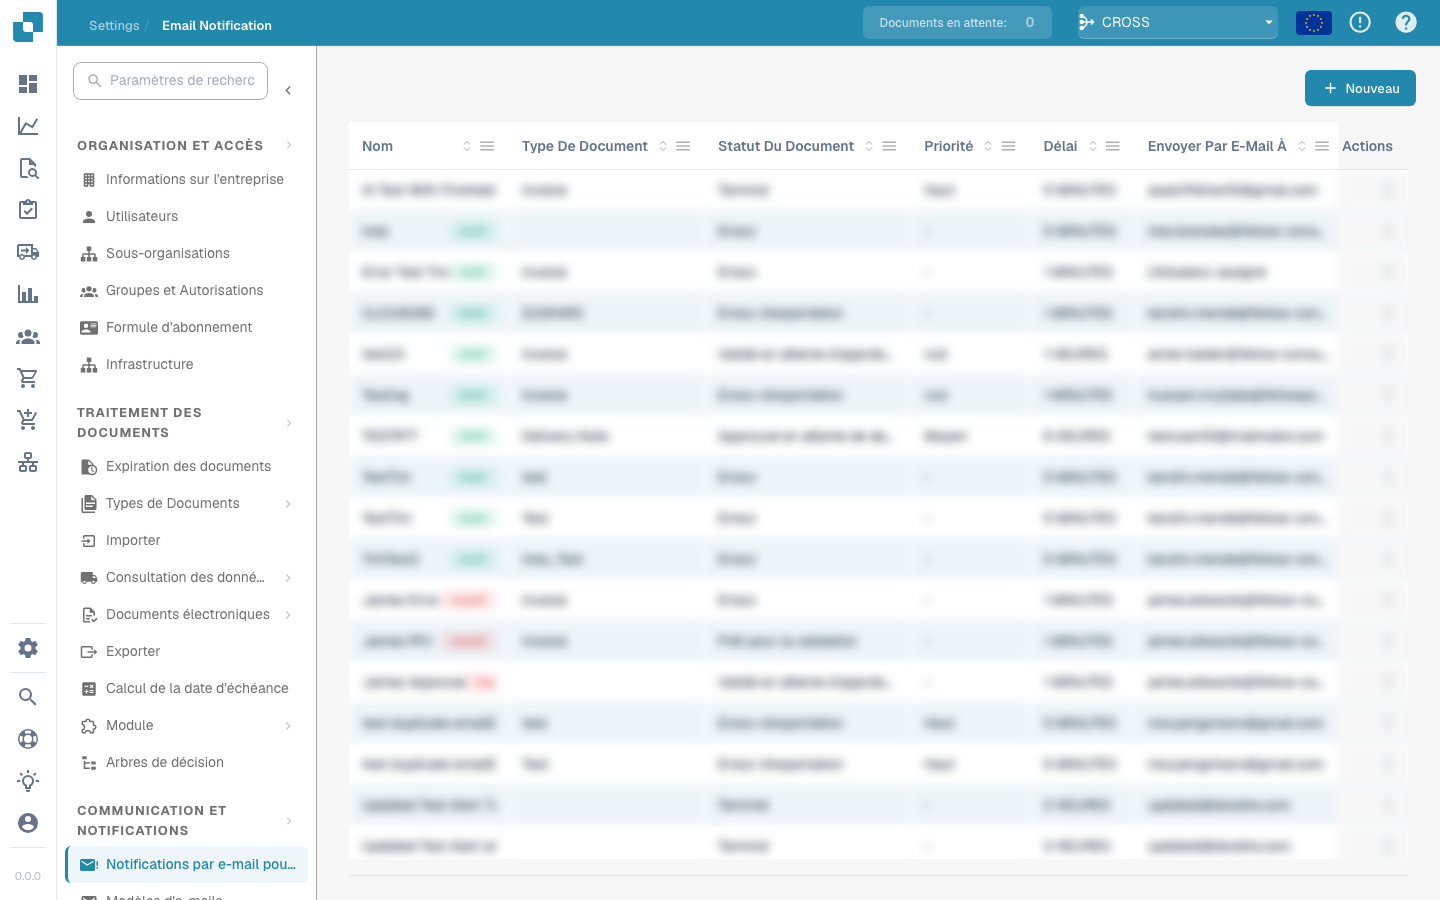Open the Délai column menu
The image size is (1440, 900).
pyautogui.click(x=1113, y=146)
